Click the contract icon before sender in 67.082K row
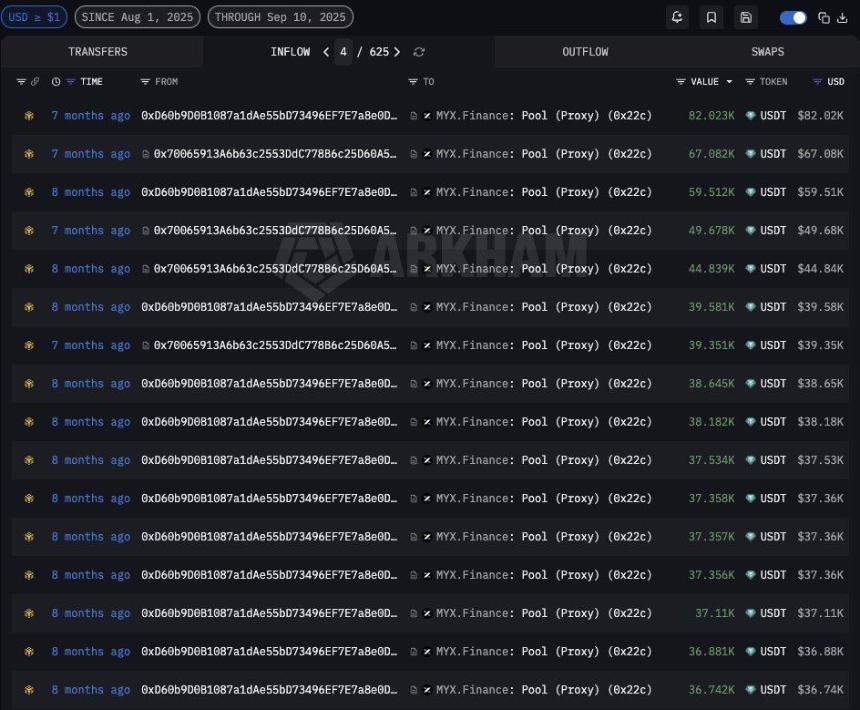Screen dimensions: 860x710 pyautogui.click(x=145, y=154)
